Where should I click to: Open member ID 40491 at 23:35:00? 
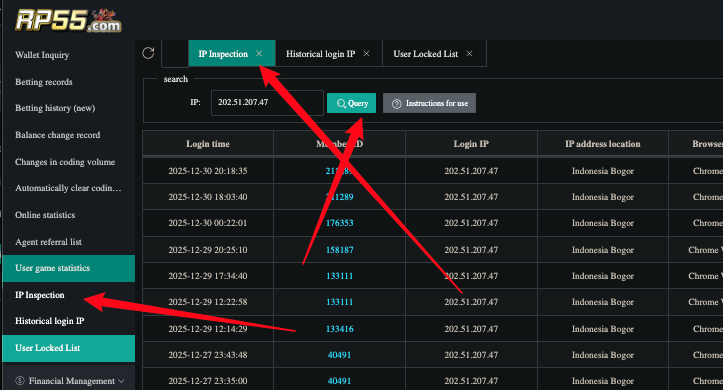339,381
